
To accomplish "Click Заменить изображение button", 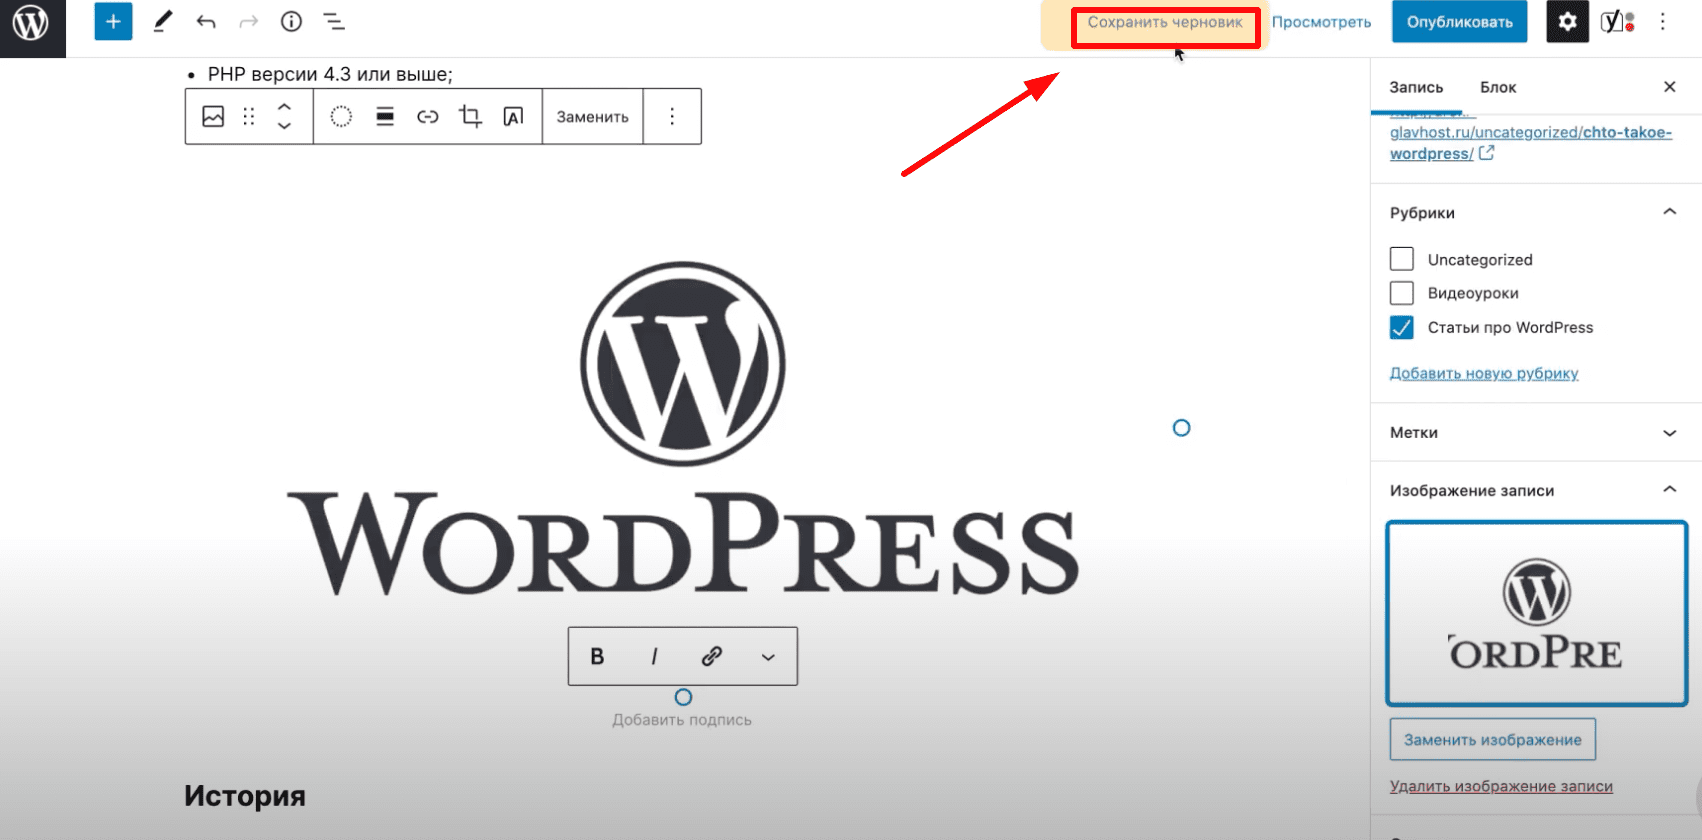I will [x=1493, y=740].
